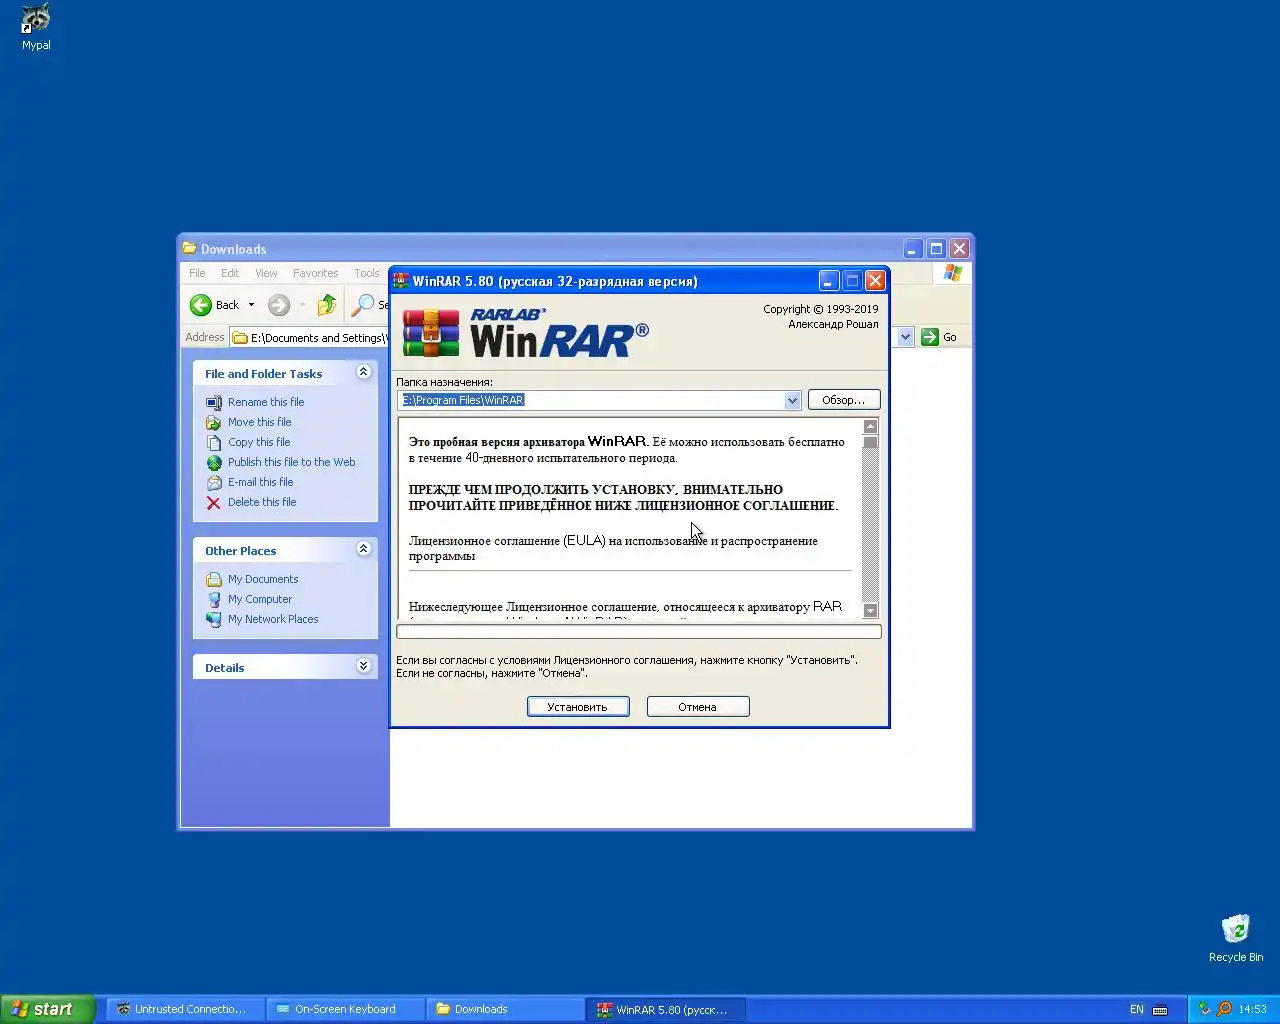Open My Network Places link
This screenshot has height=1024, width=1280.
coord(273,619)
